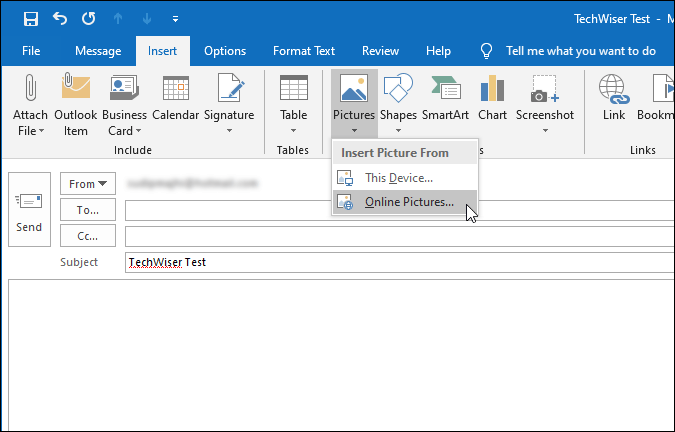Click the SmartArt icon

pyautogui.click(x=445, y=92)
